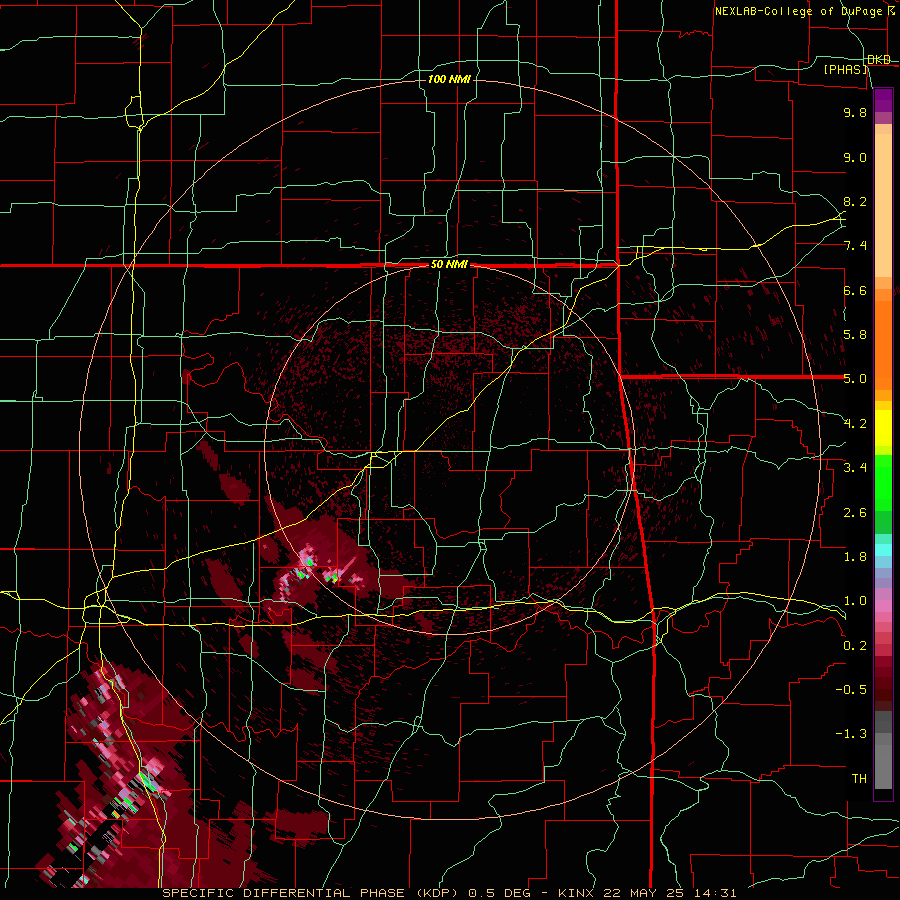Click the -1.3 scale value
This screenshot has height=900, width=900.
point(851,735)
